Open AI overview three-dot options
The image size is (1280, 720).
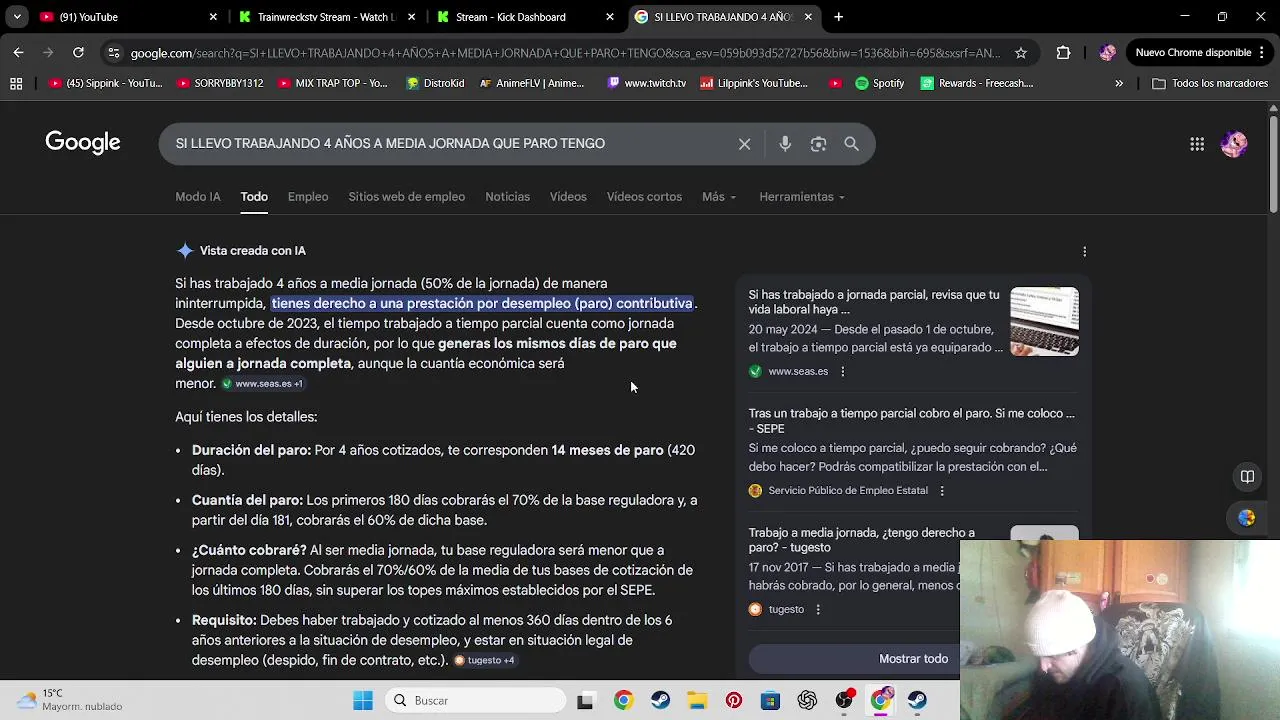(1084, 252)
